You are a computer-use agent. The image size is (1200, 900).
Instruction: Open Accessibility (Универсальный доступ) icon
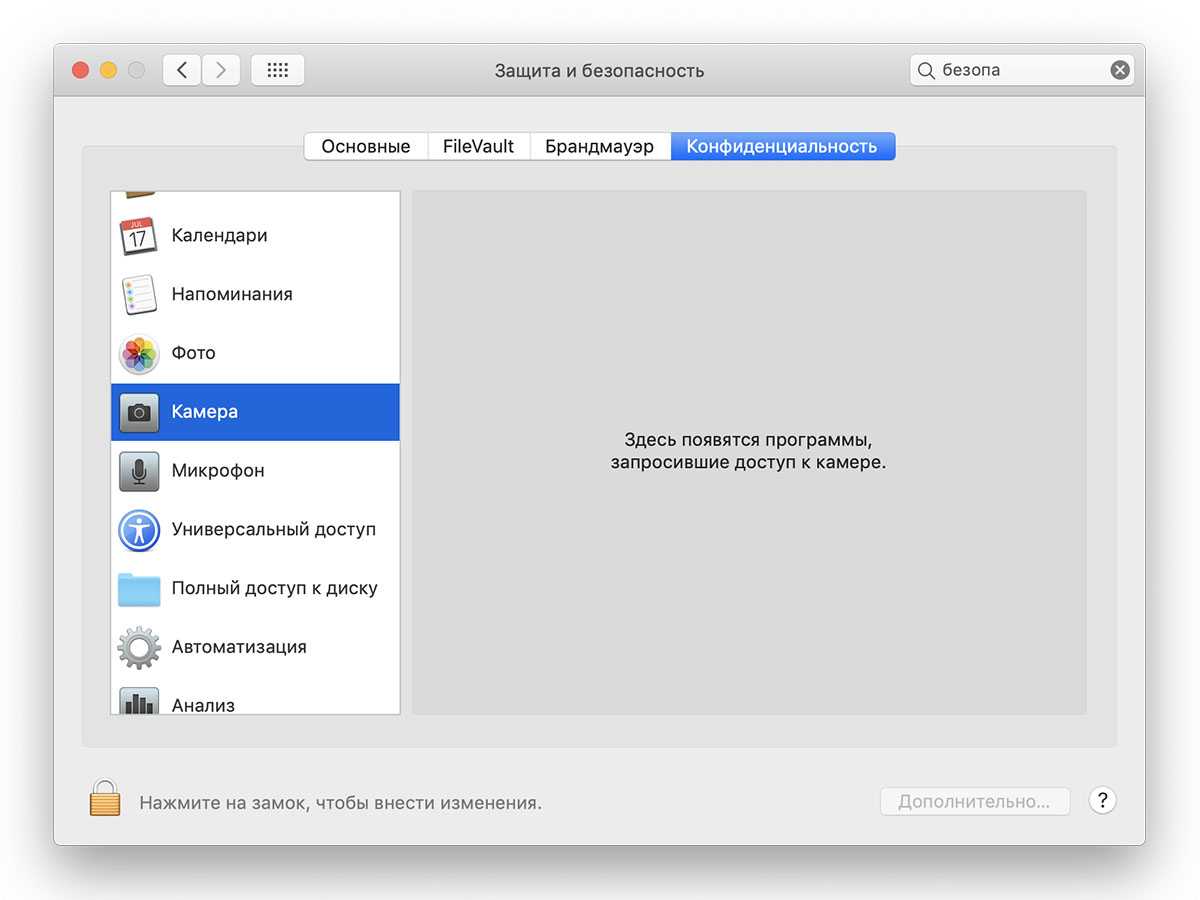click(138, 530)
